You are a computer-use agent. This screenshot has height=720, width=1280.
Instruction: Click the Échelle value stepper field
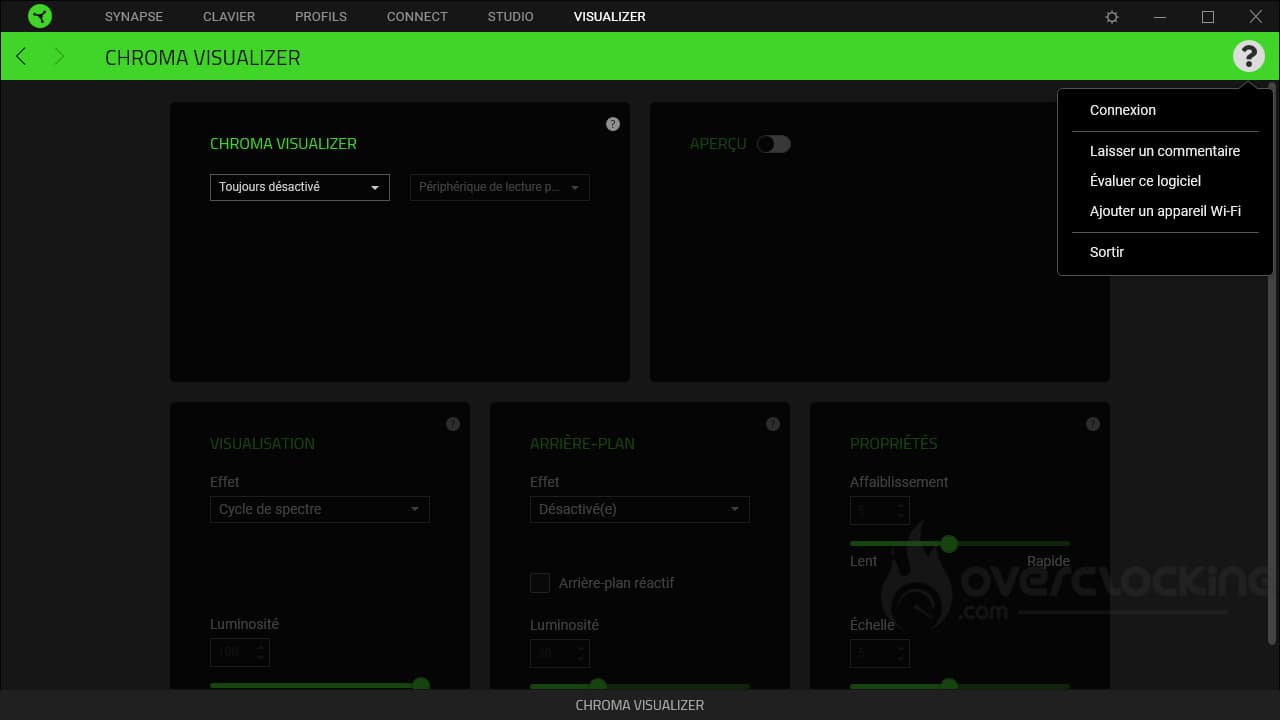pos(880,653)
